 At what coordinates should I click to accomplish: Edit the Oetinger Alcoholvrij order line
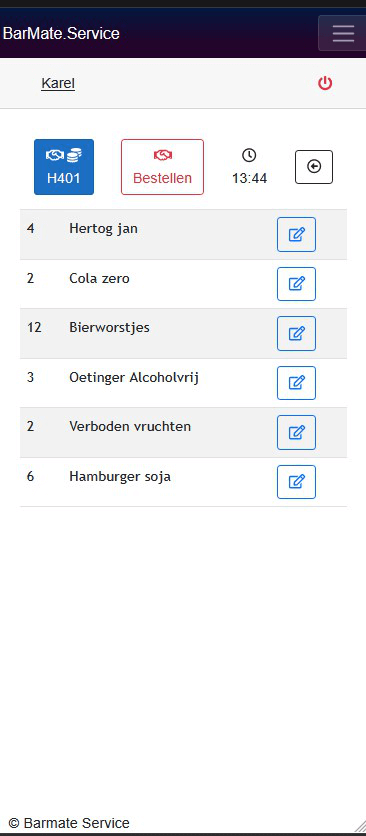(x=296, y=383)
